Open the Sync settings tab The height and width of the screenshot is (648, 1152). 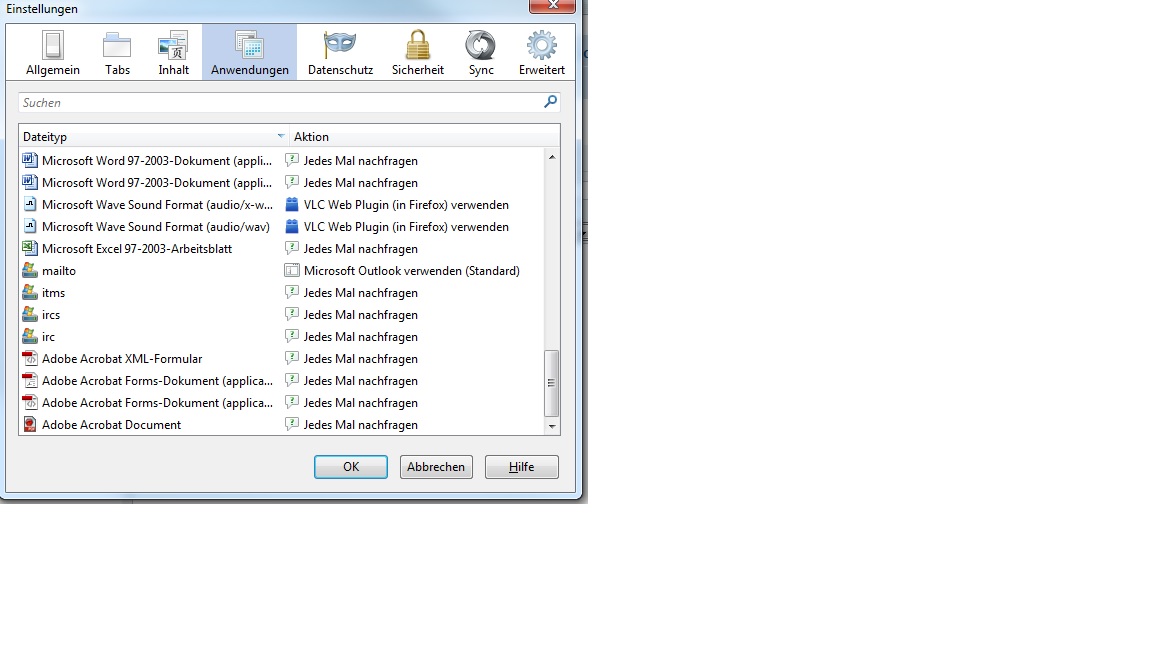click(481, 53)
